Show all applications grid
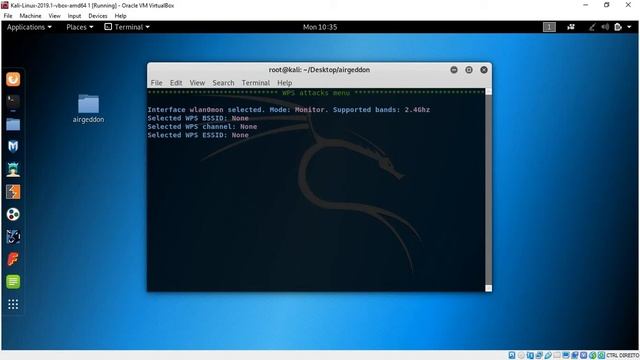The height and width of the screenshot is (360, 640). 13,304
